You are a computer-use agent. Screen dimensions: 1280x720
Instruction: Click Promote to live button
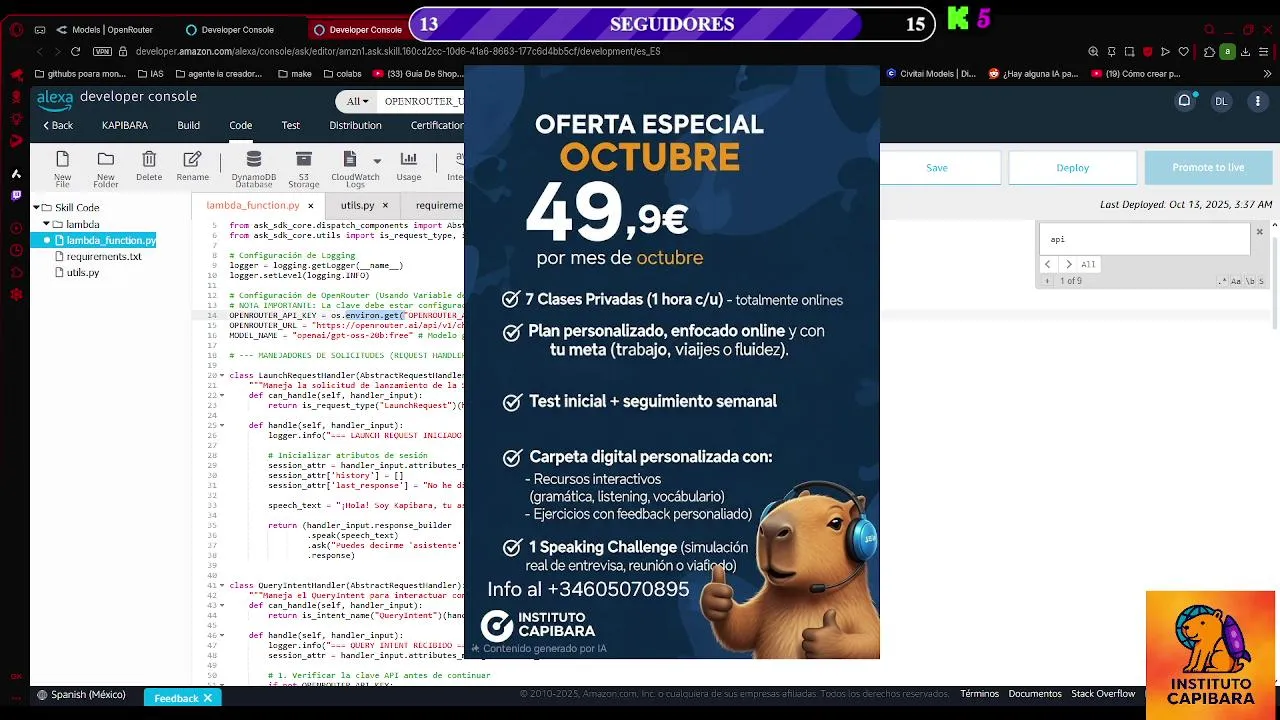[x=1208, y=168]
